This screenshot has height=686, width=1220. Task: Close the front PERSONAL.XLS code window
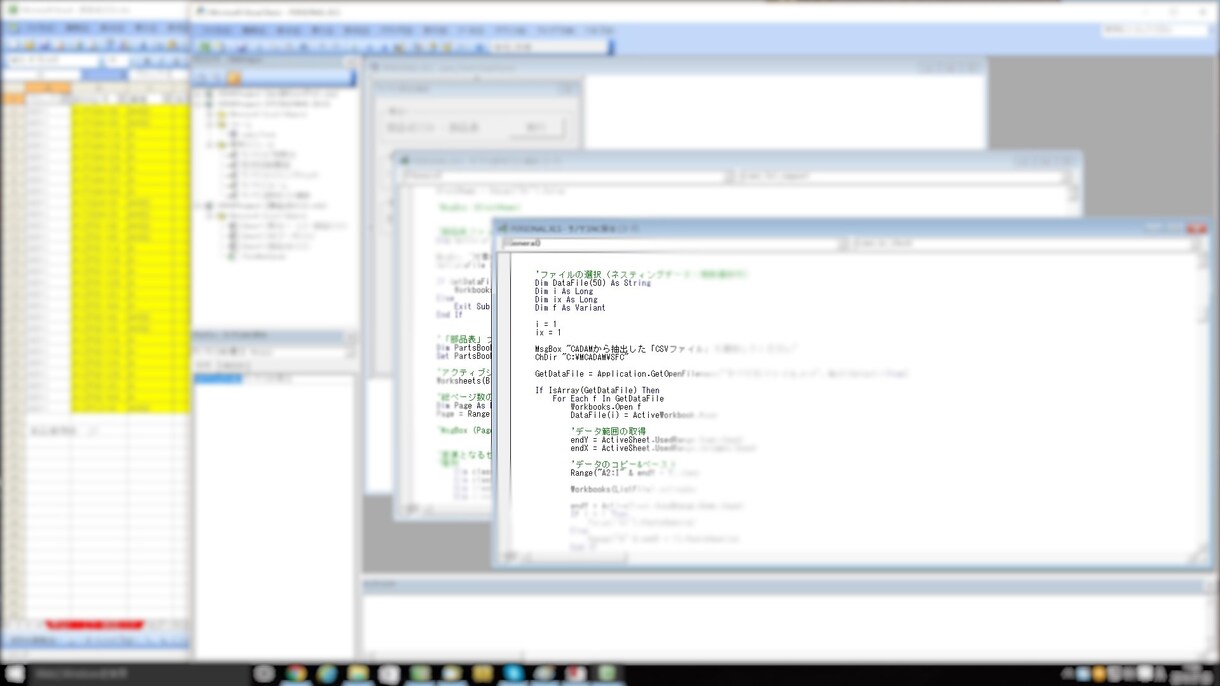click(1196, 229)
